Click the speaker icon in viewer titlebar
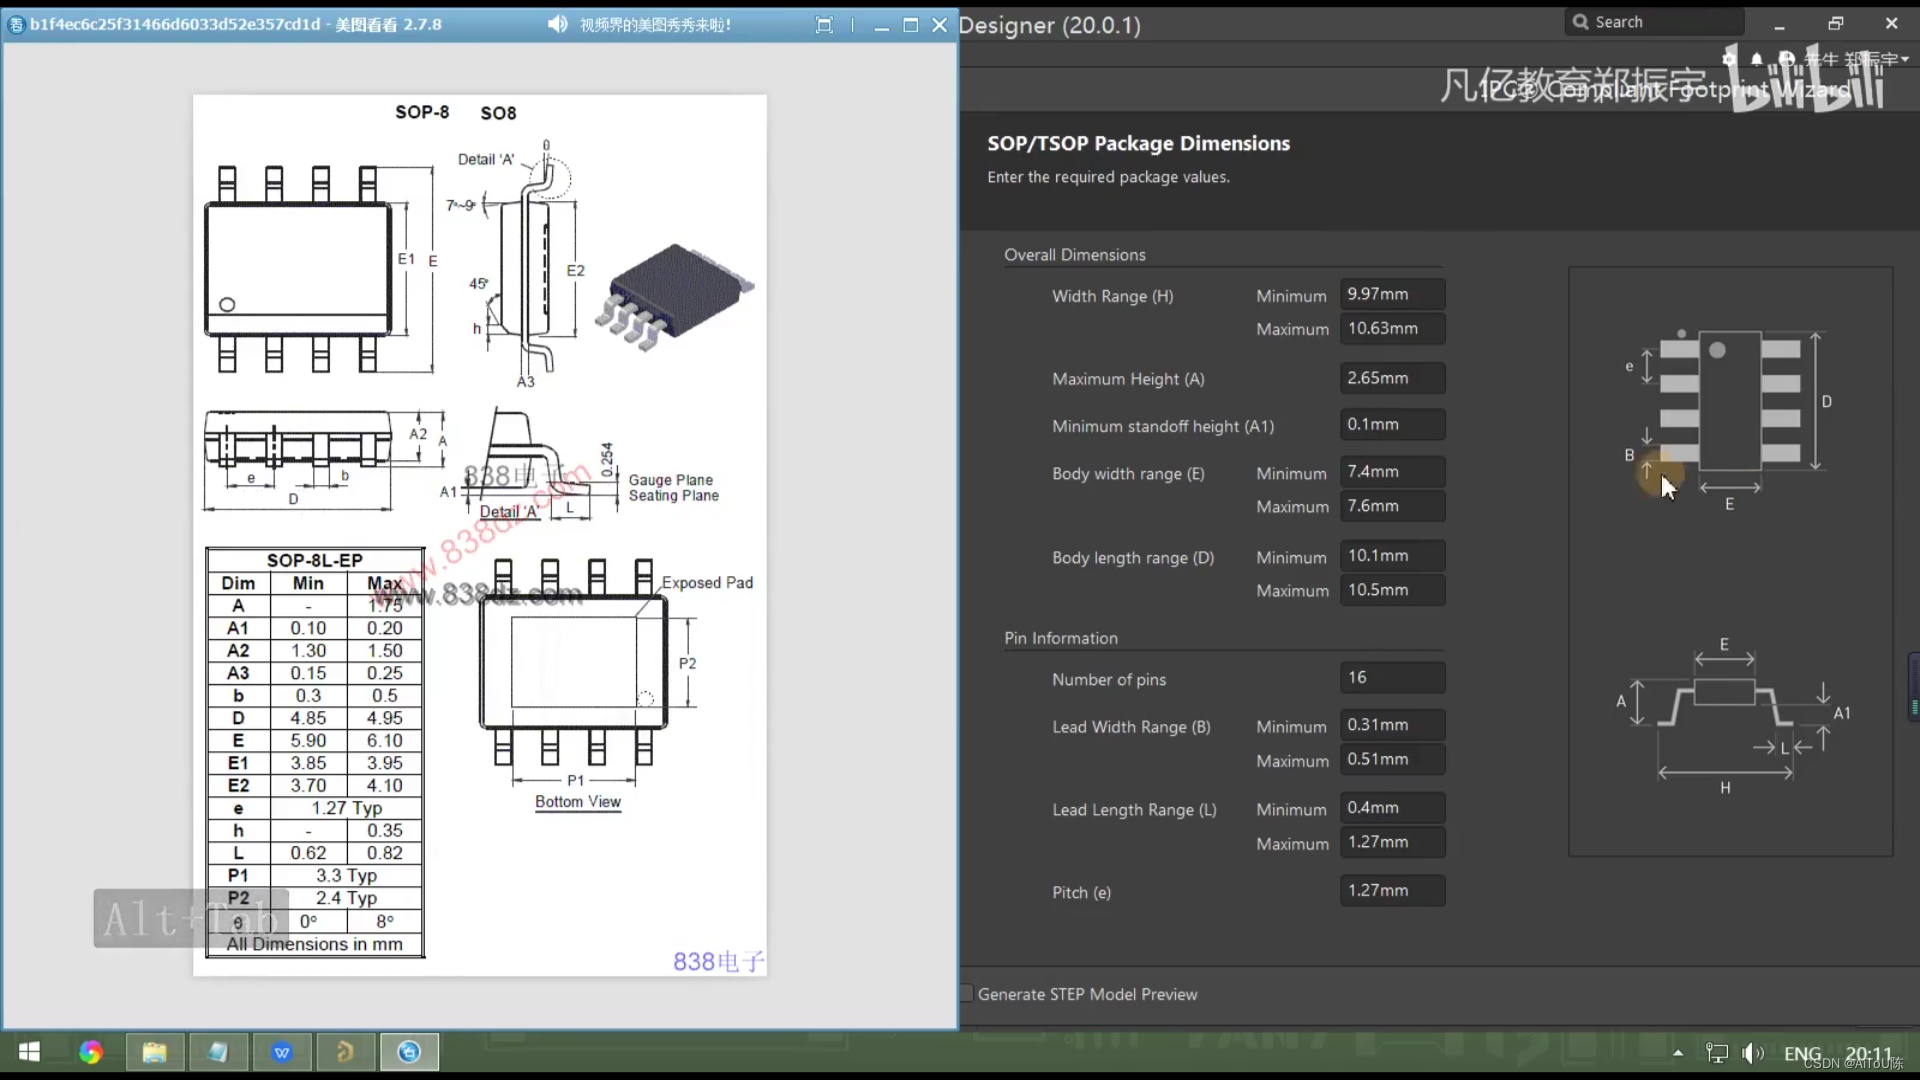The image size is (1920, 1080). (x=558, y=24)
